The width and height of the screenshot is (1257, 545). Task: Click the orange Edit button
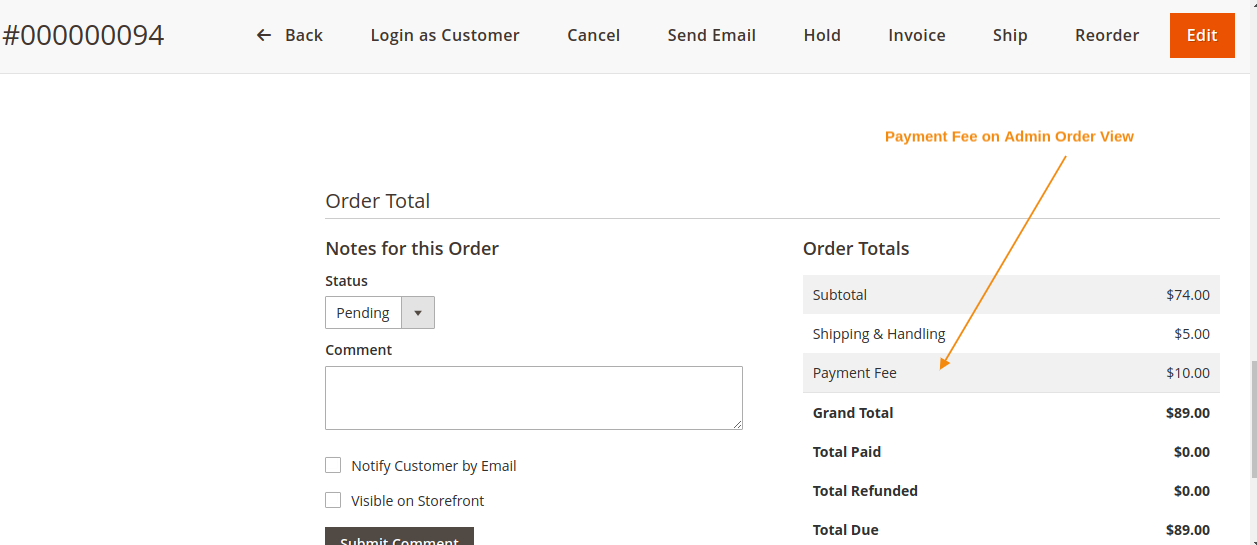1201,35
